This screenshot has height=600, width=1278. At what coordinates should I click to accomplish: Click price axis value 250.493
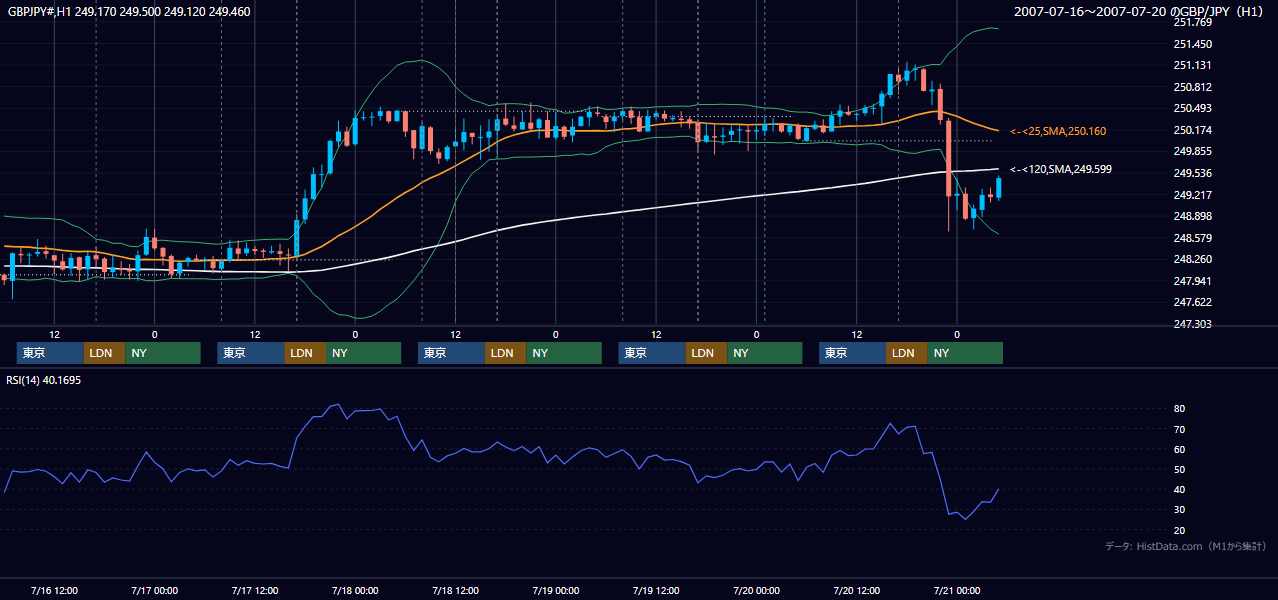click(x=1192, y=108)
